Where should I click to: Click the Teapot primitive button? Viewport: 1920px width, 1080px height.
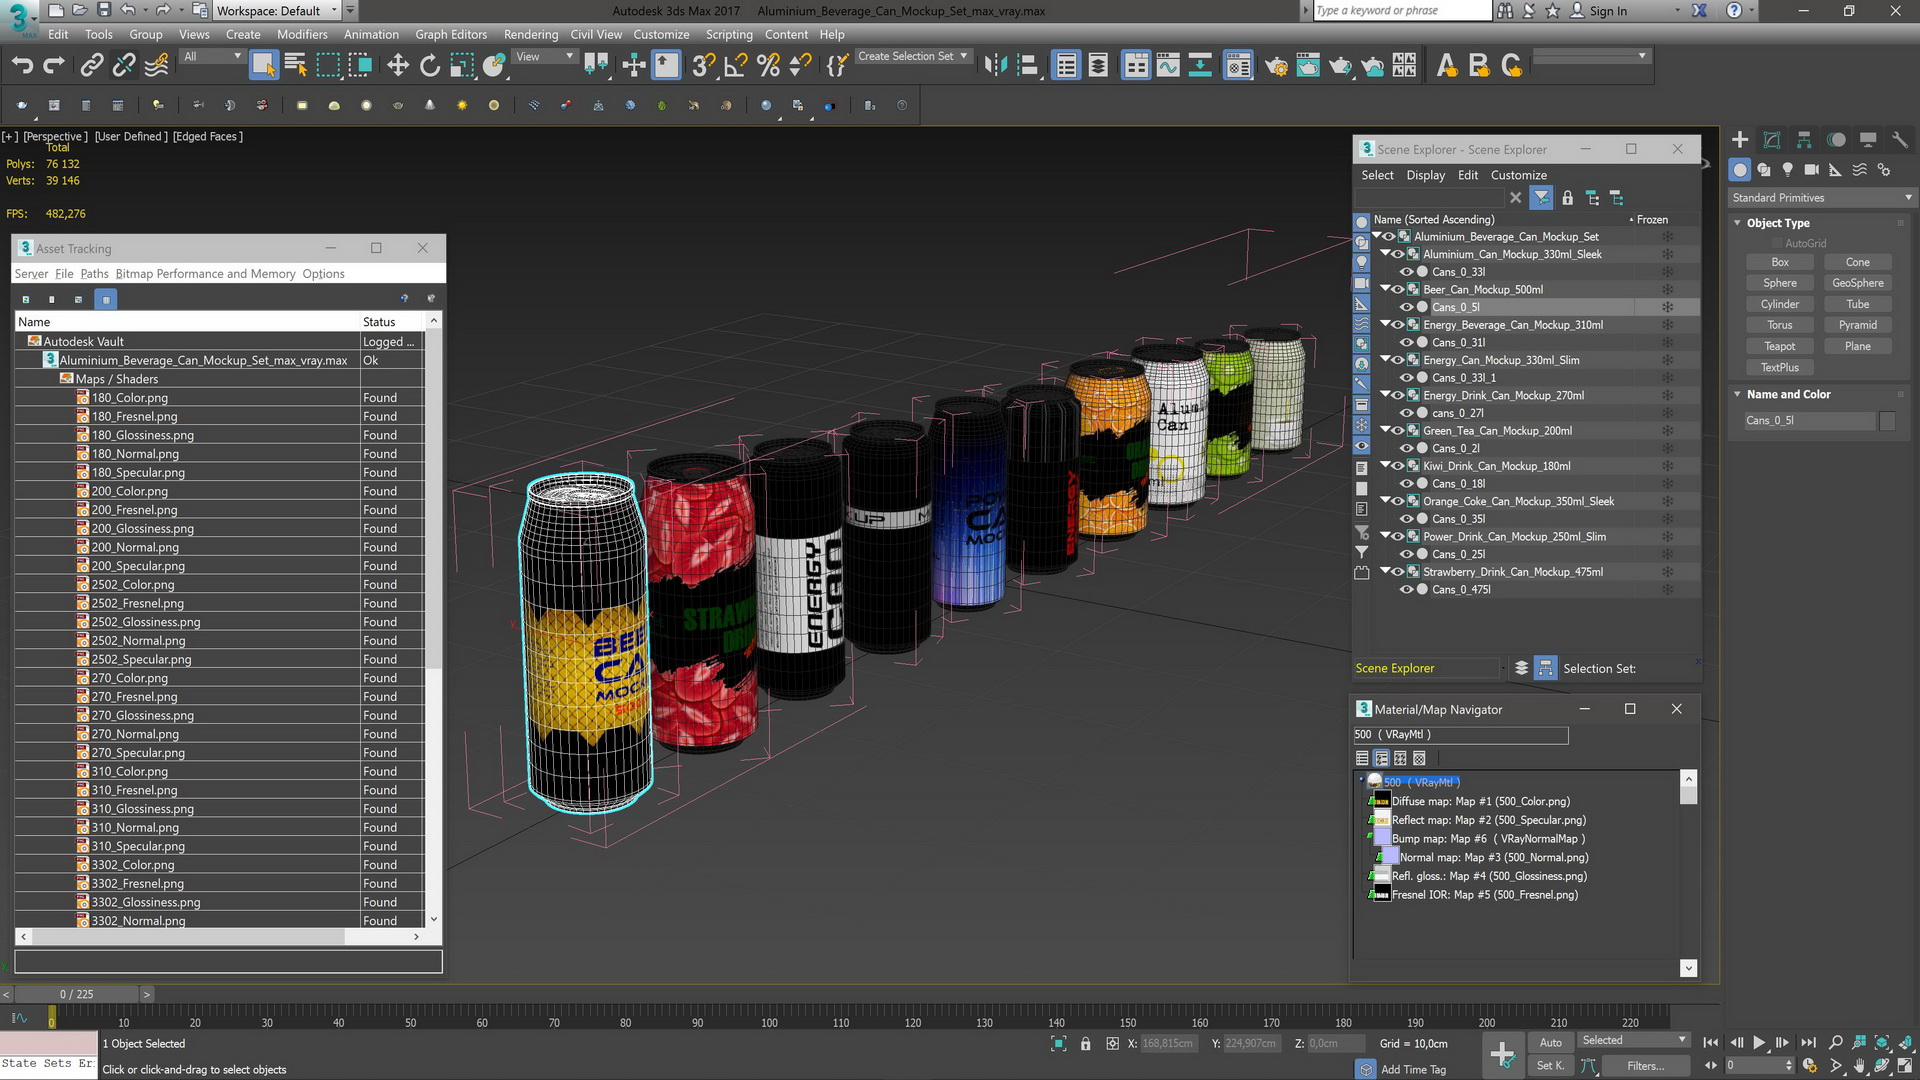[x=1779, y=346]
